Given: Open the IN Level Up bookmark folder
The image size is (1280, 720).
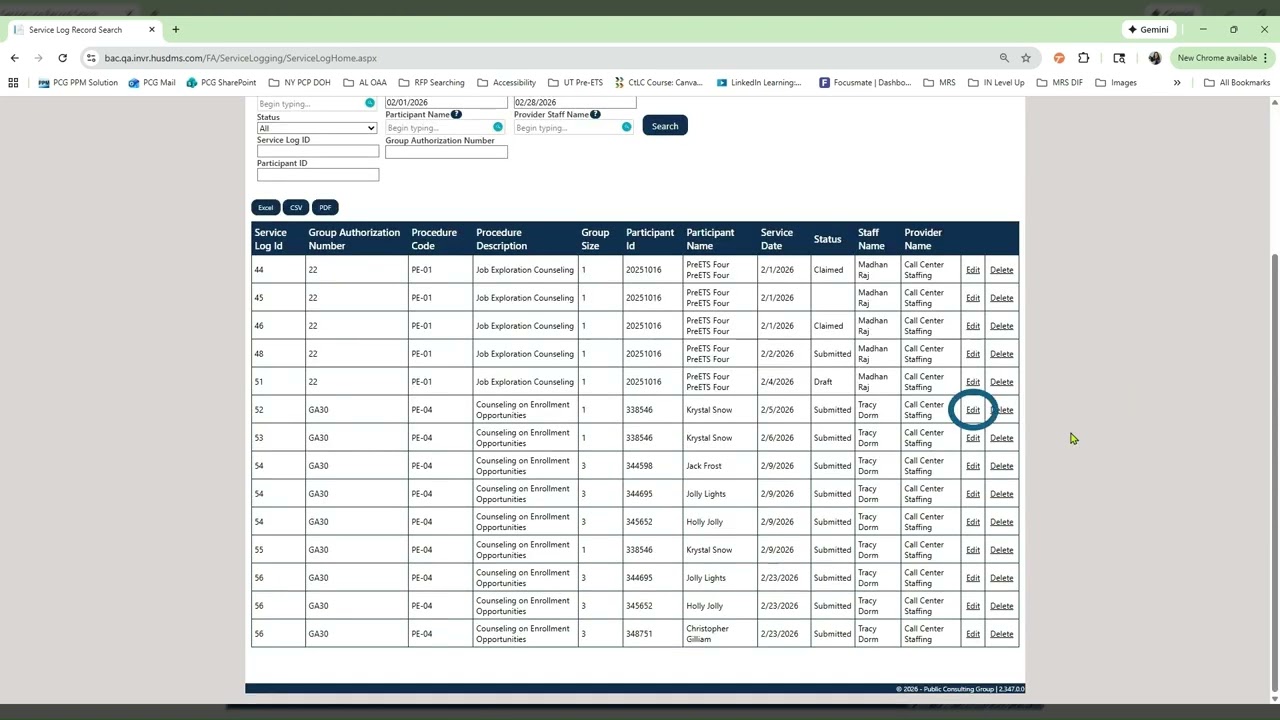Looking at the screenshot, I should (x=996, y=82).
